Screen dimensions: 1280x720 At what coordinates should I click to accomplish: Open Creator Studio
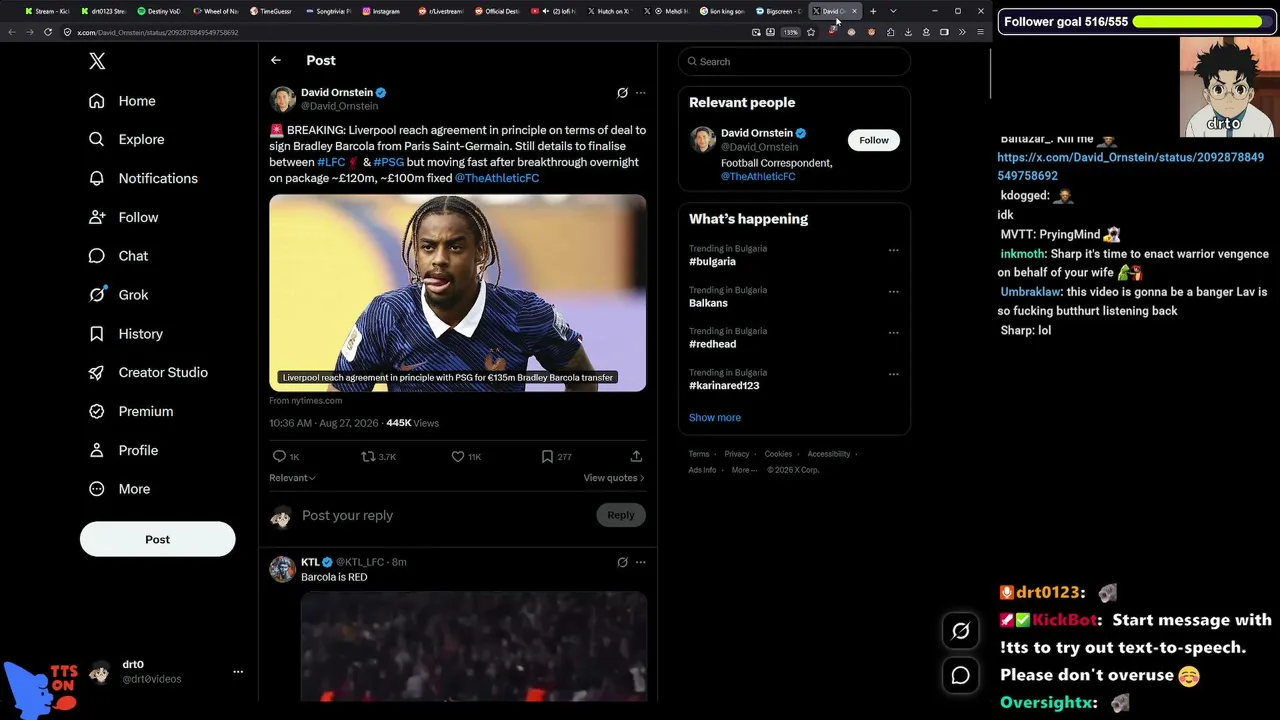148,372
